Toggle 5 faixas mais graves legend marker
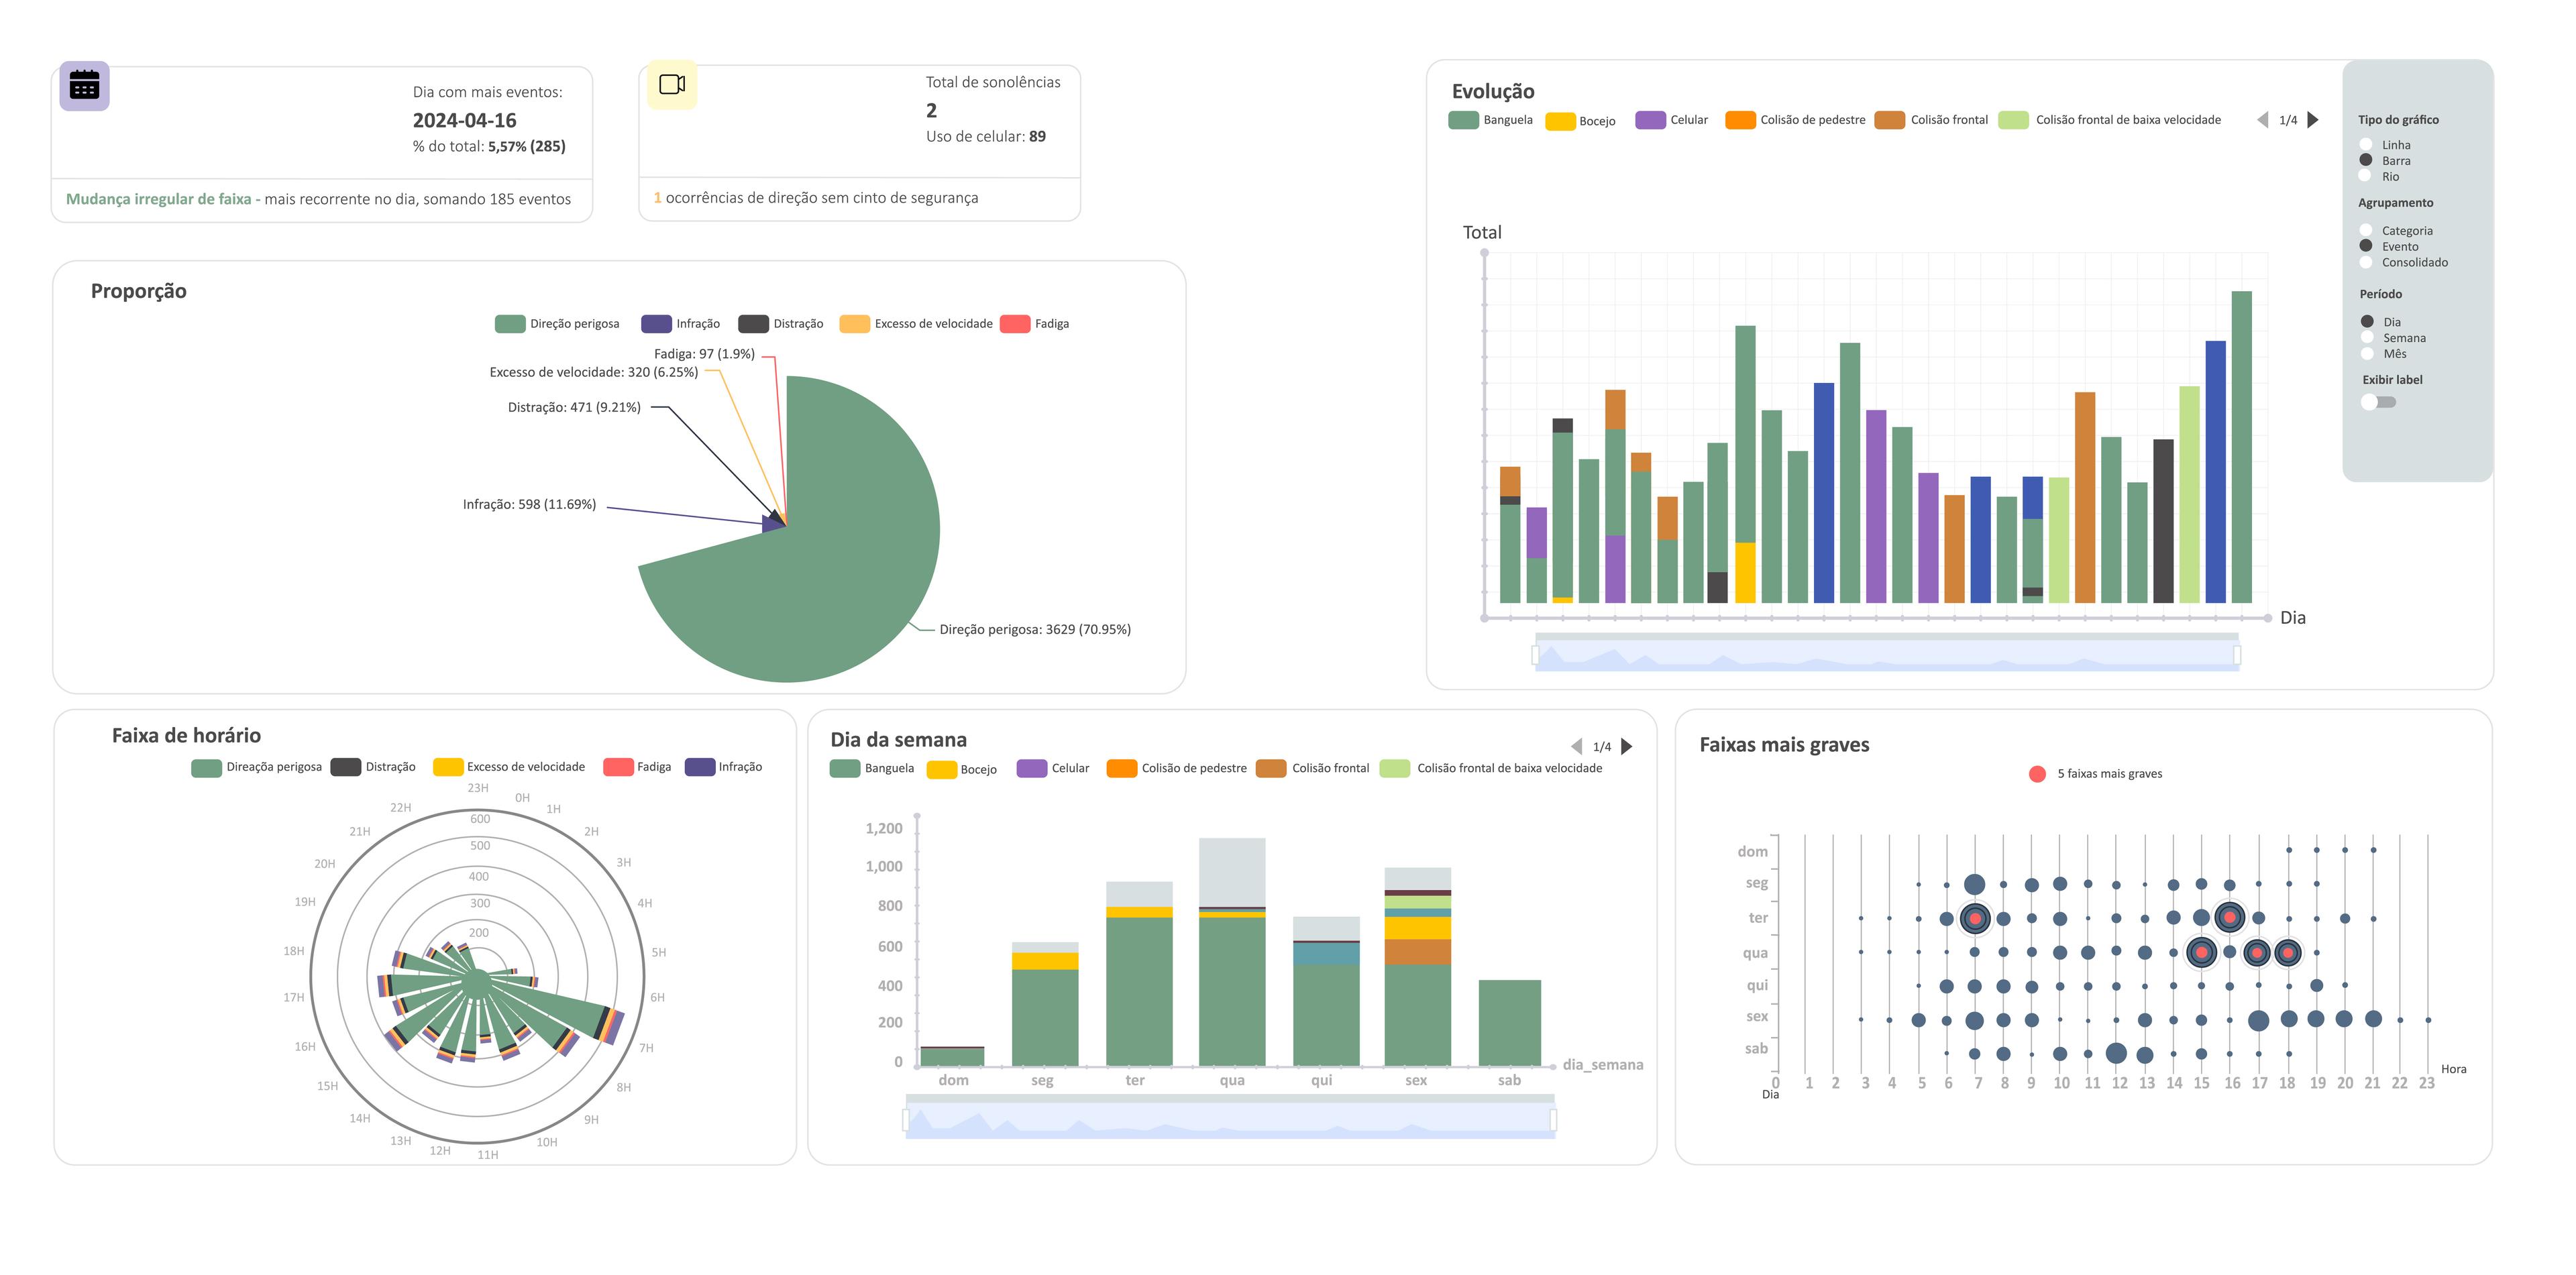This screenshot has width=2576, height=1275. tap(2037, 774)
